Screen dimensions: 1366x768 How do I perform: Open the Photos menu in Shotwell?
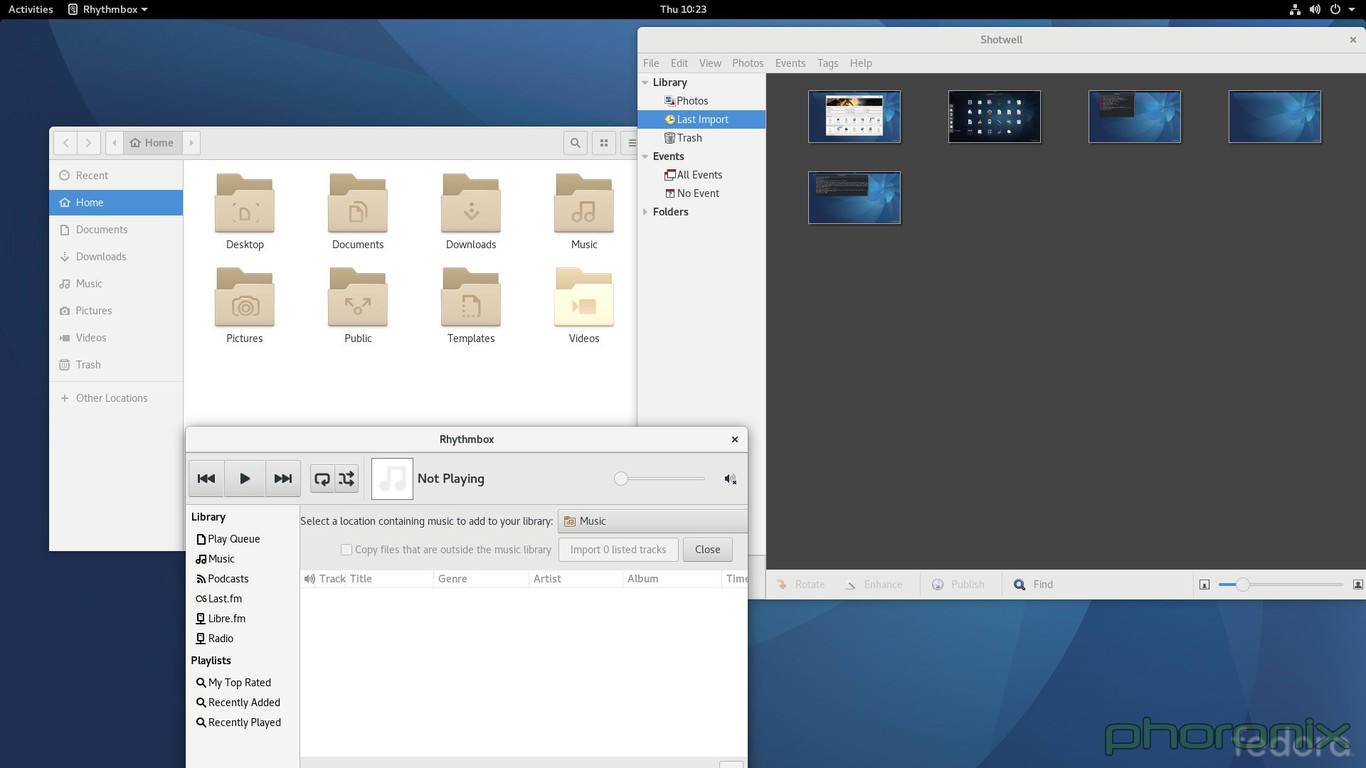click(x=747, y=62)
